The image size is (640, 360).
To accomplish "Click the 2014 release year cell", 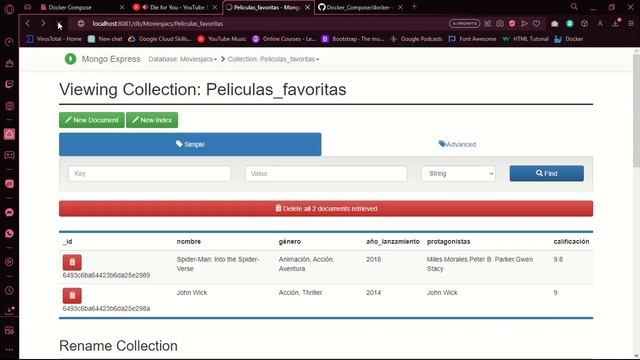I will point(373,293).
